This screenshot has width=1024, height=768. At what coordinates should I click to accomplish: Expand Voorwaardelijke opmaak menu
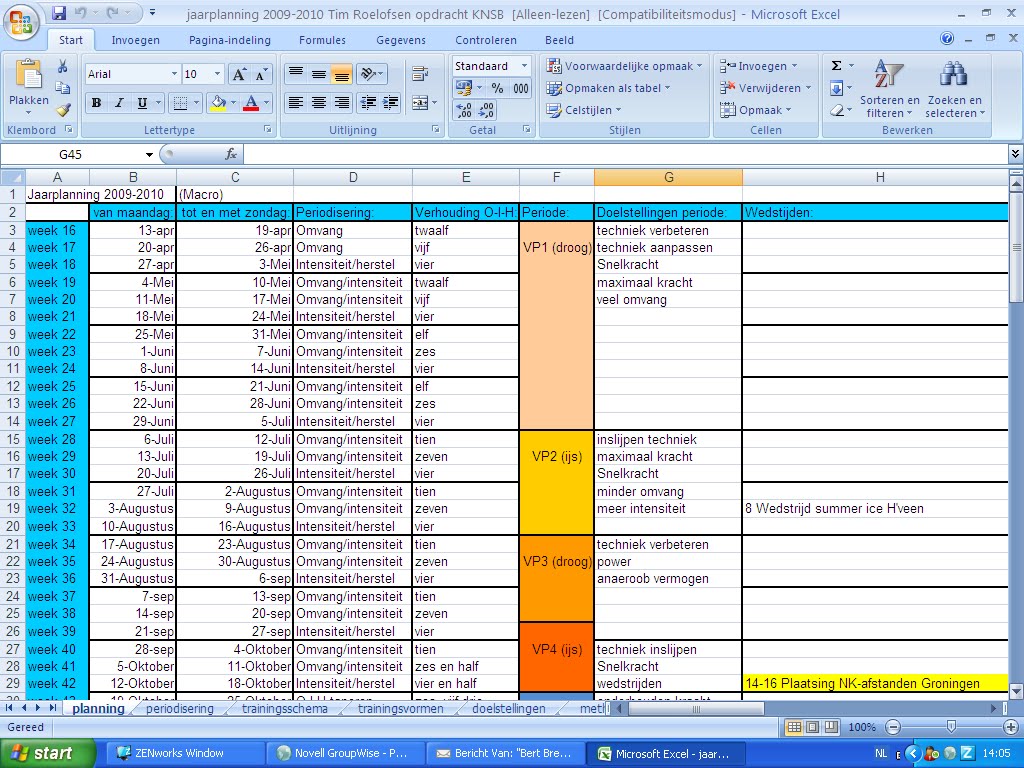[x=624, y=66]
